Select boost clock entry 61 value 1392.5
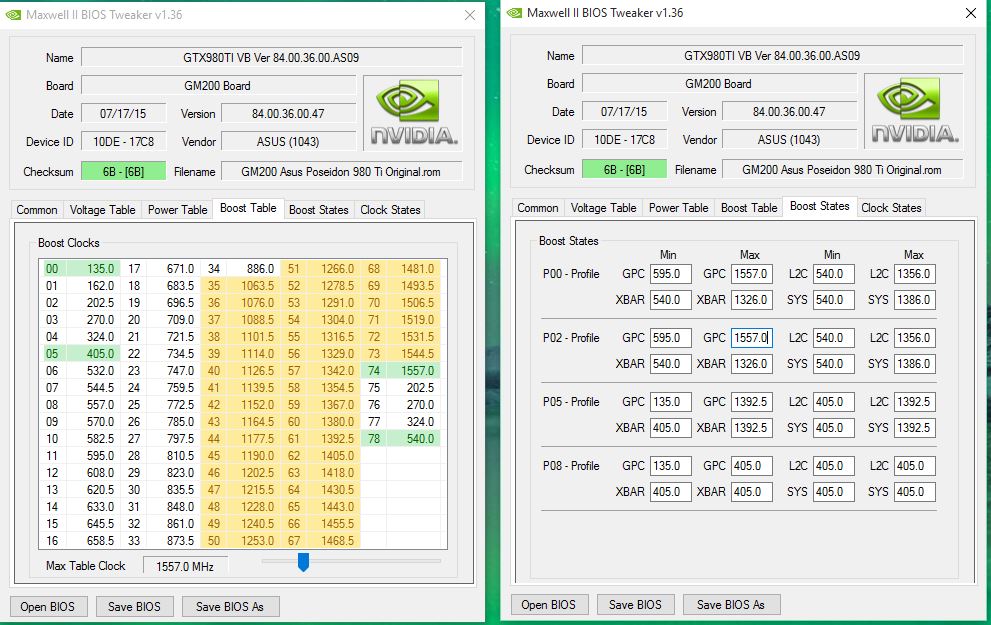Screen dimensions: 991x625 tap(333, 439)
